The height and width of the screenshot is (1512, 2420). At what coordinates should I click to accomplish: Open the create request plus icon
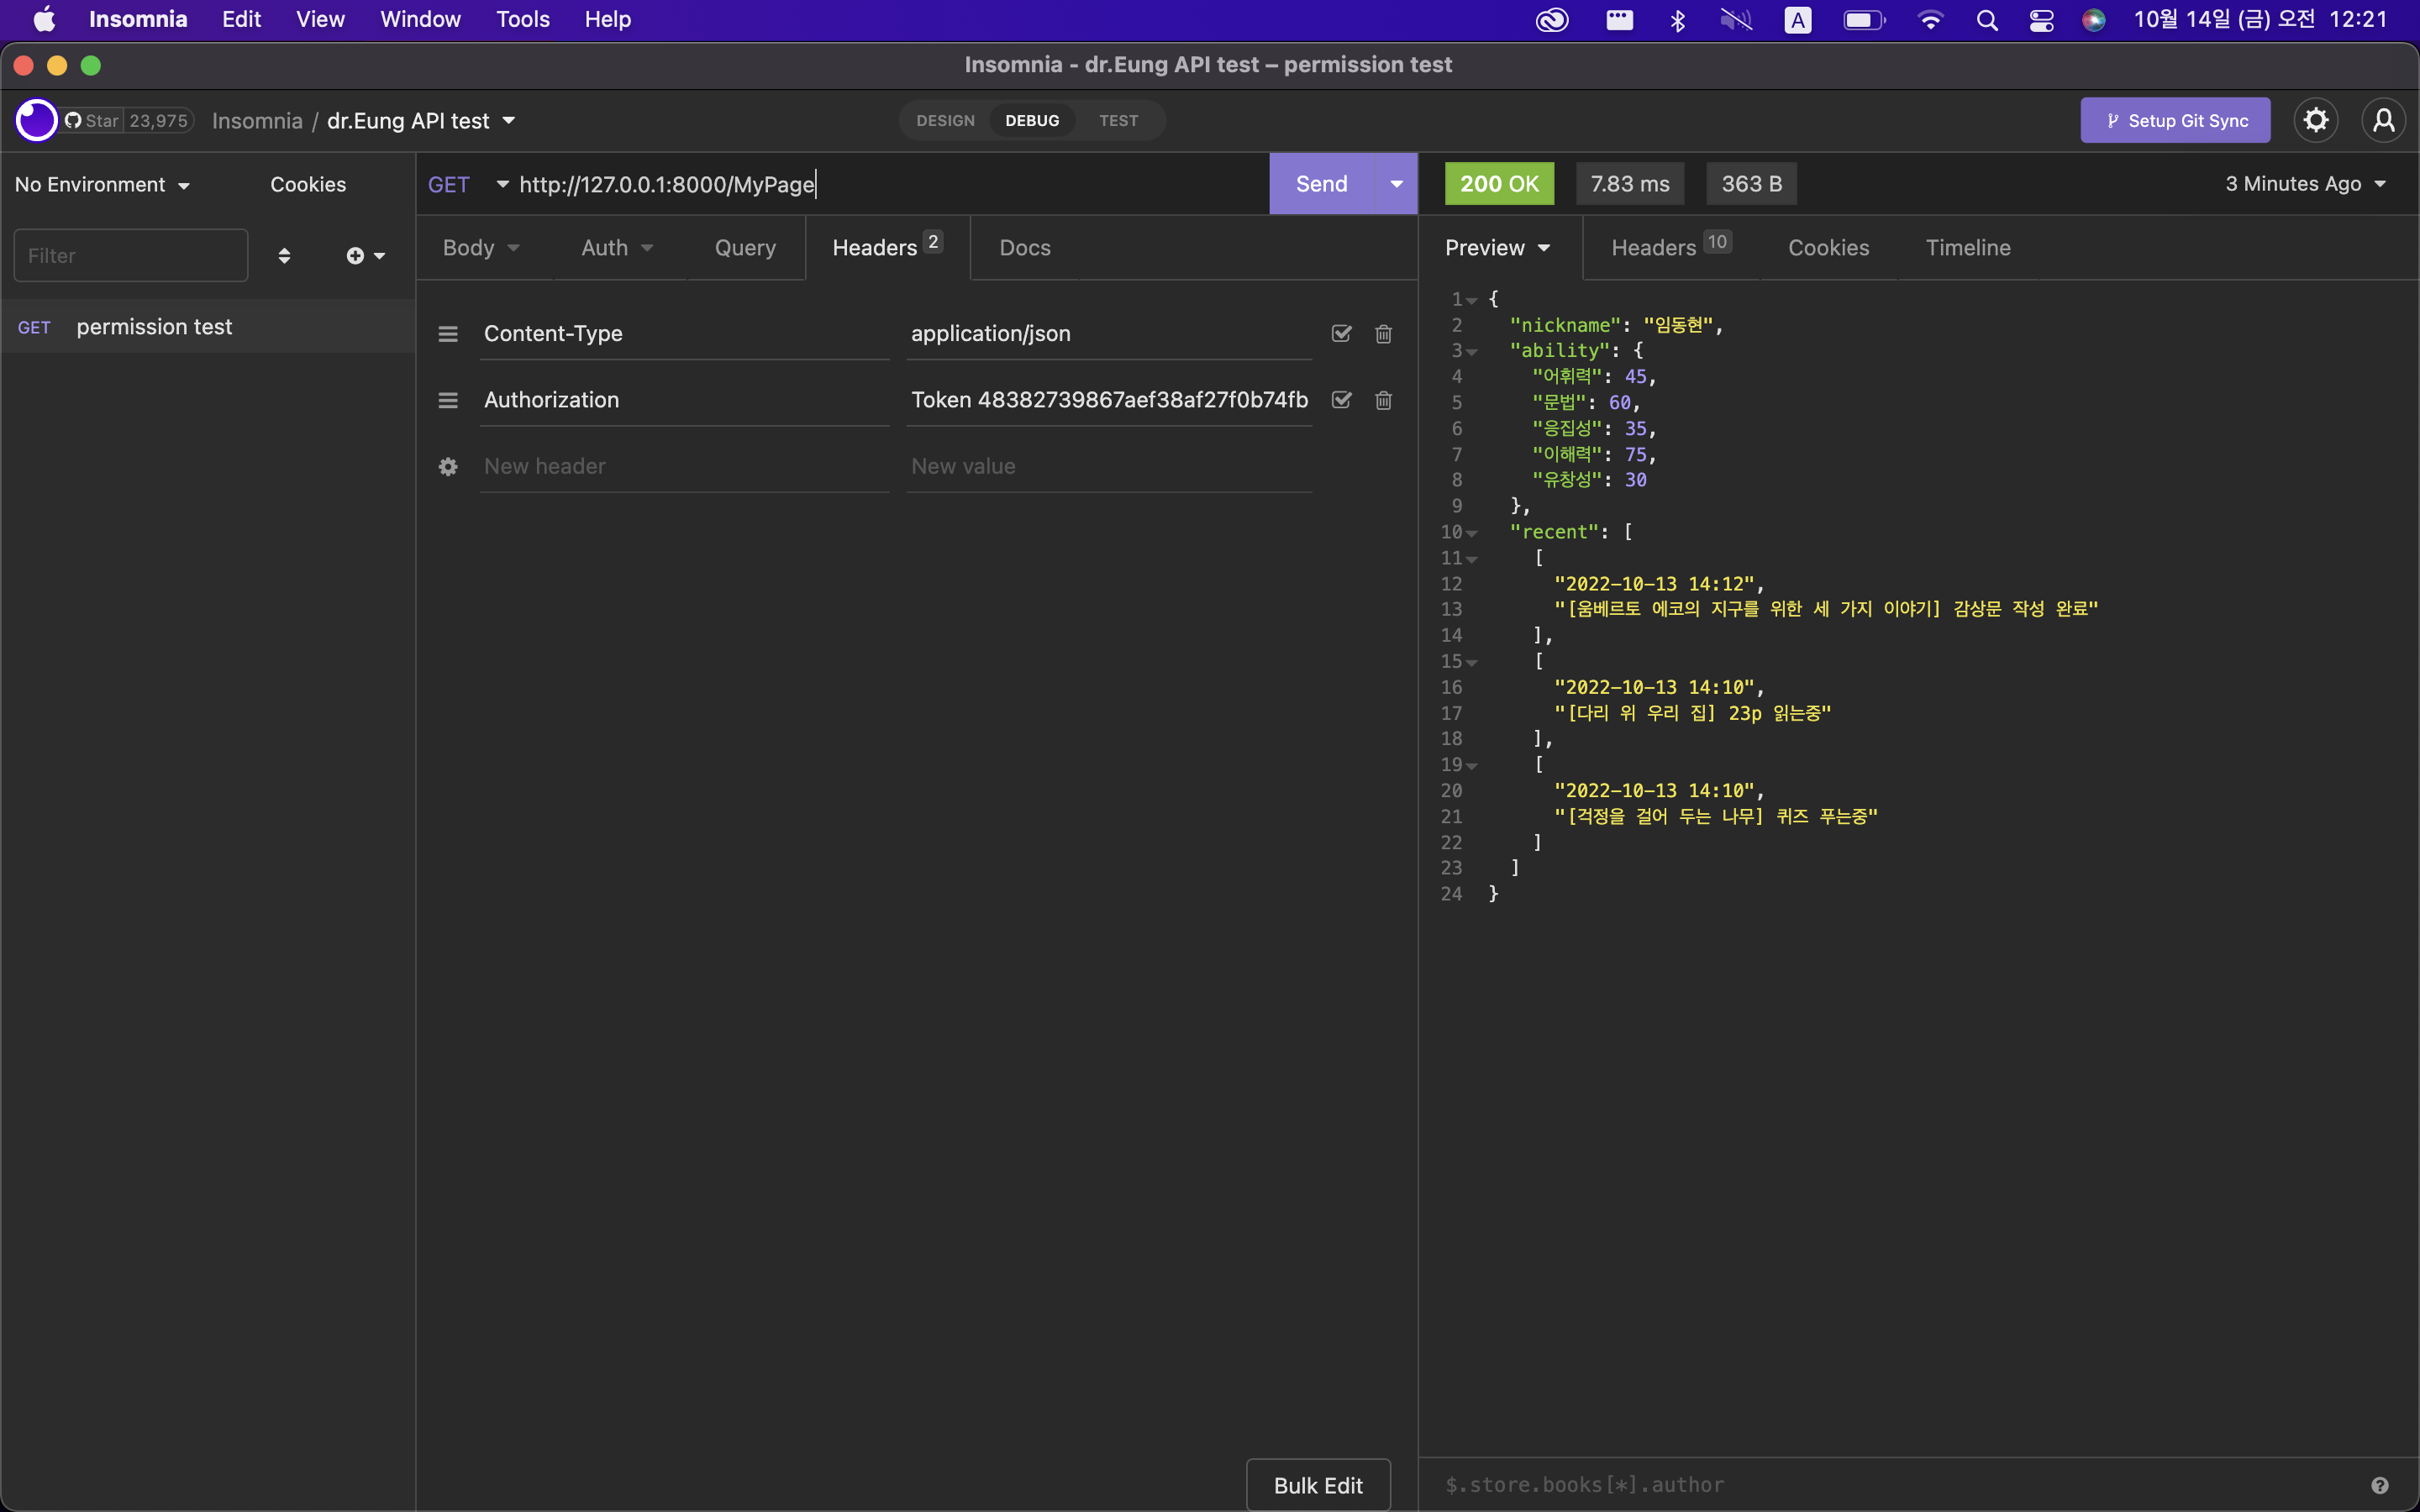(x=365, y=256)
